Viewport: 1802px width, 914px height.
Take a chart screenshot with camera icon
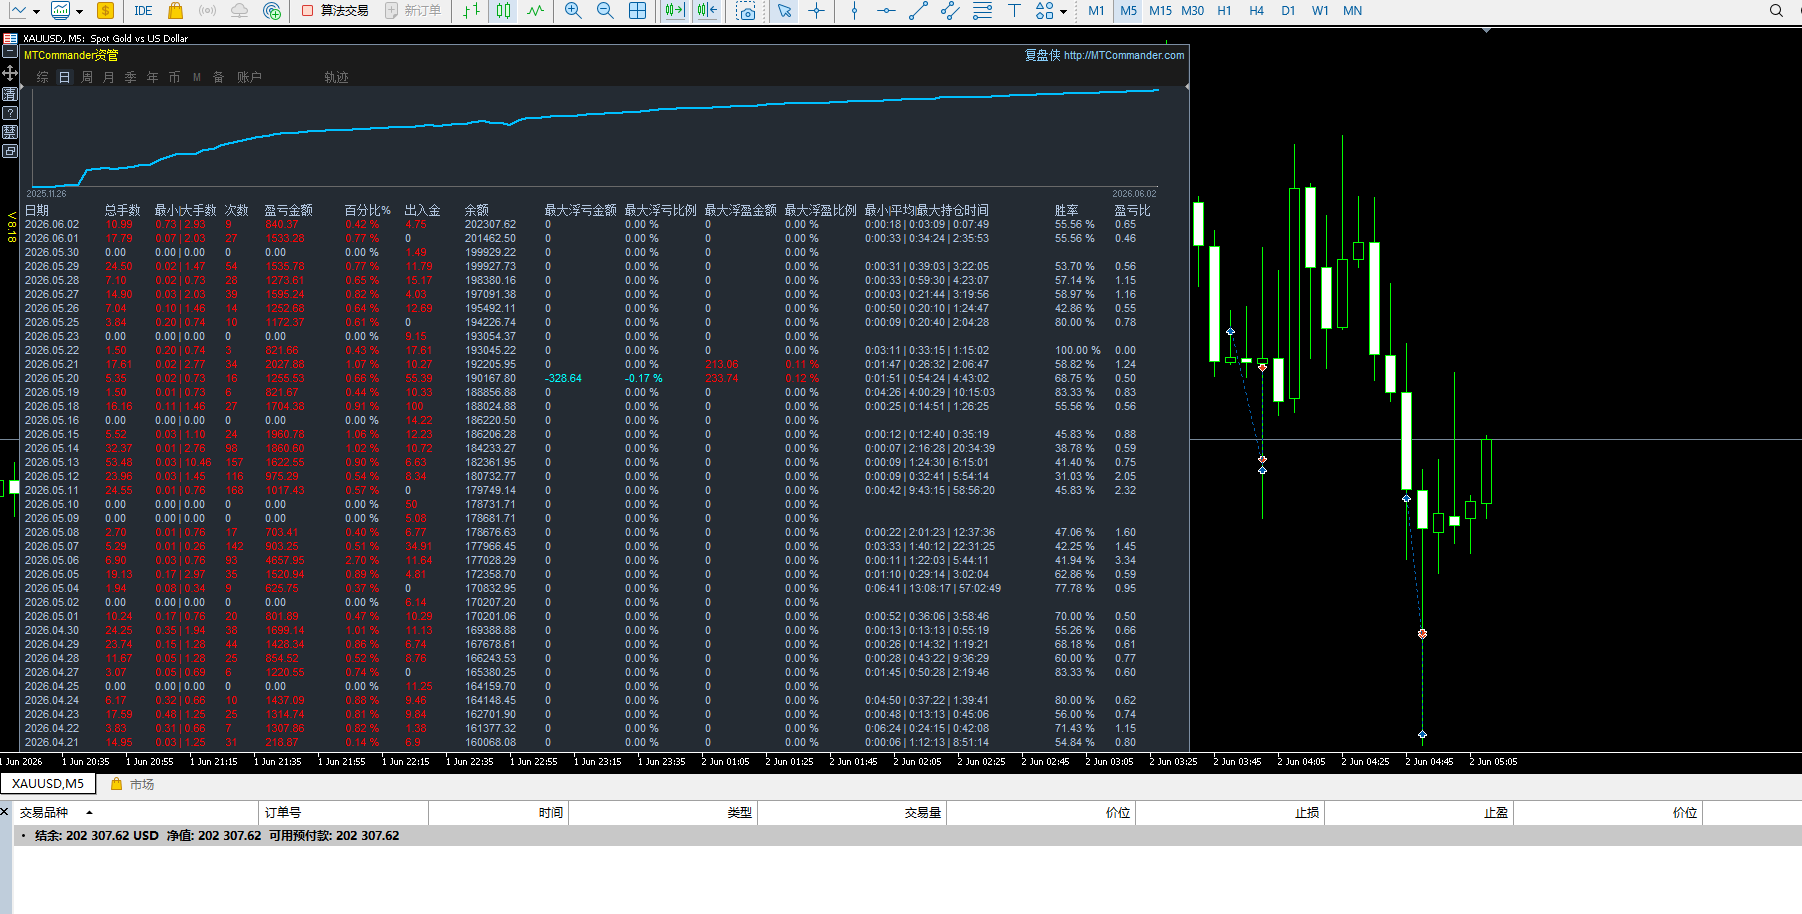[746, 11]
